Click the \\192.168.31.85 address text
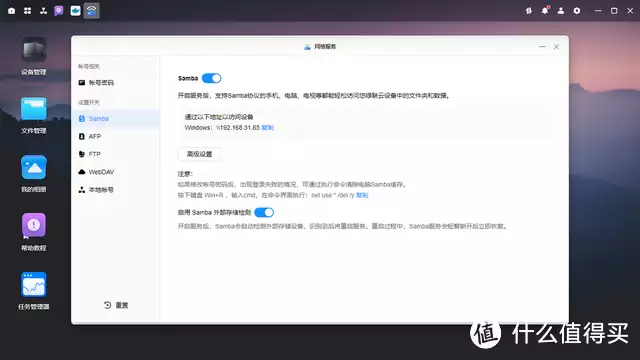This screenshot has width=640, height=360. (x=238, y=127)
